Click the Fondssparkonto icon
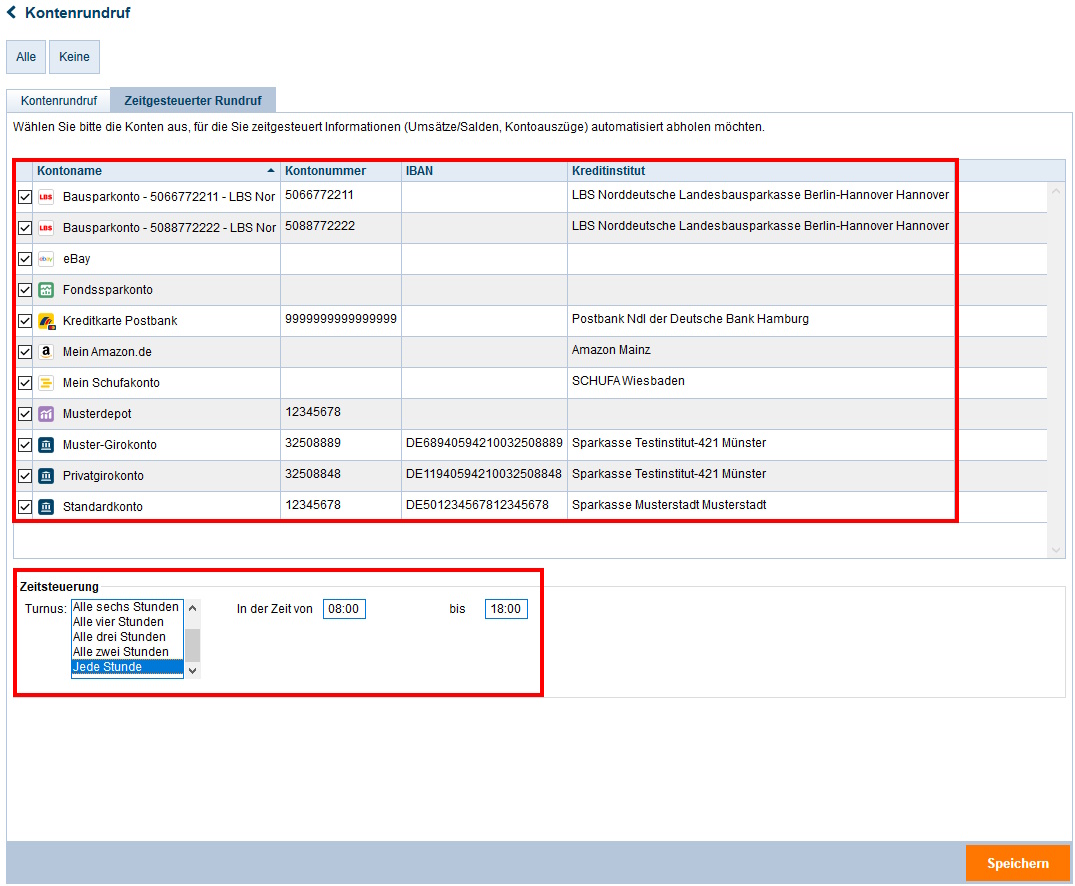The image size is (1075, 886). pos(46,290)
